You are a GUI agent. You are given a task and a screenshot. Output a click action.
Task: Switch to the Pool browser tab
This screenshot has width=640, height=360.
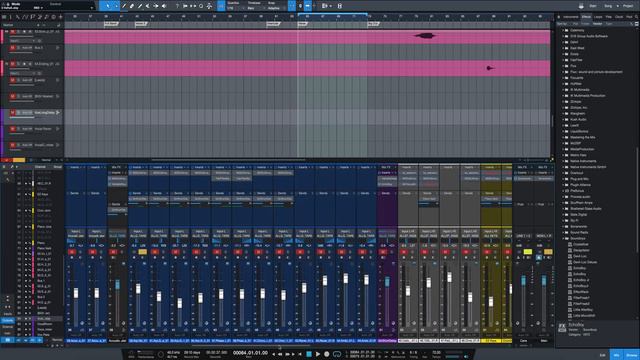pyautogui.click(x=629, y=17)
